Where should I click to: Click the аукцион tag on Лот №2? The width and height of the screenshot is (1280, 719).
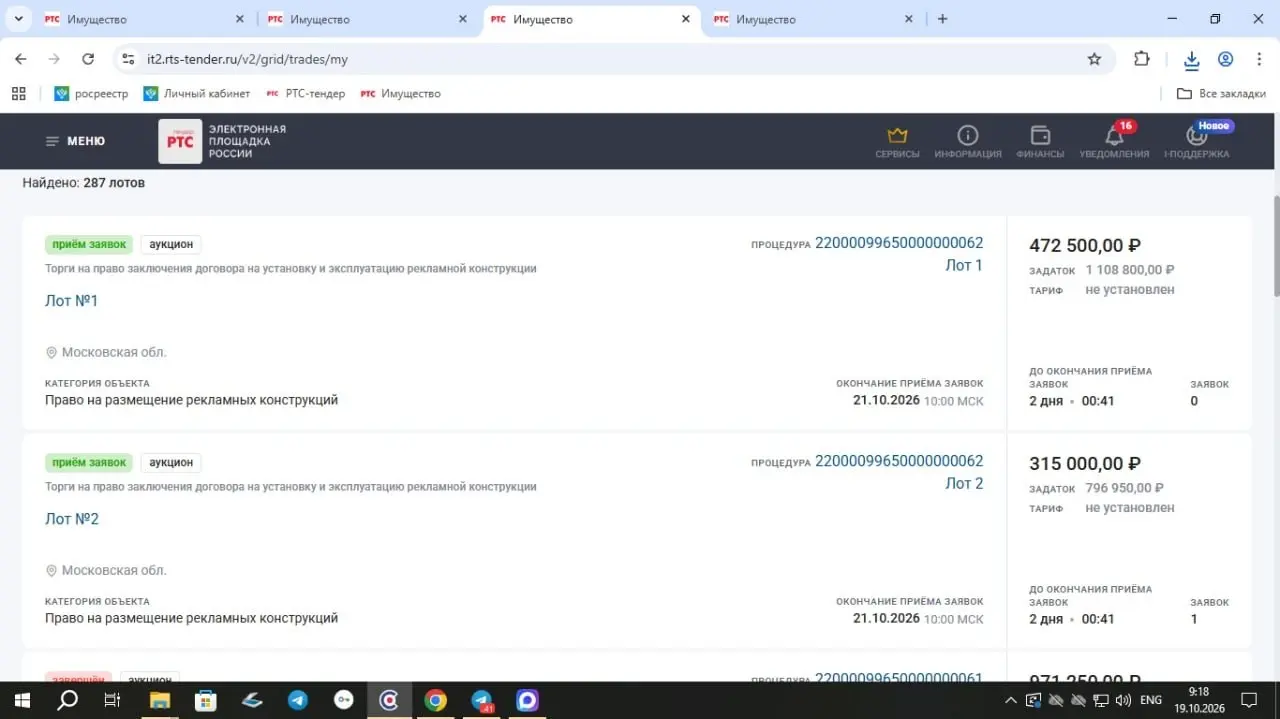(x=171, y=462)
